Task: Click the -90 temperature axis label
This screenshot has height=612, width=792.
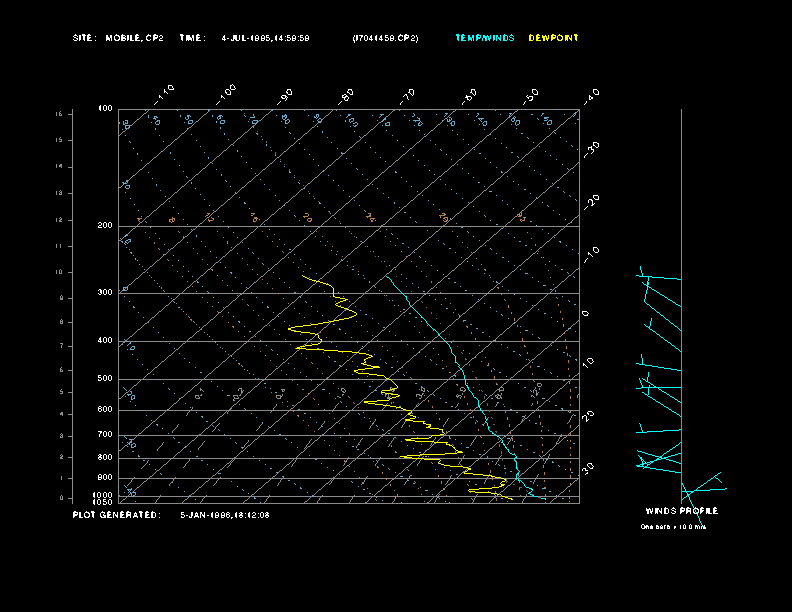Action: coord(285,97)
